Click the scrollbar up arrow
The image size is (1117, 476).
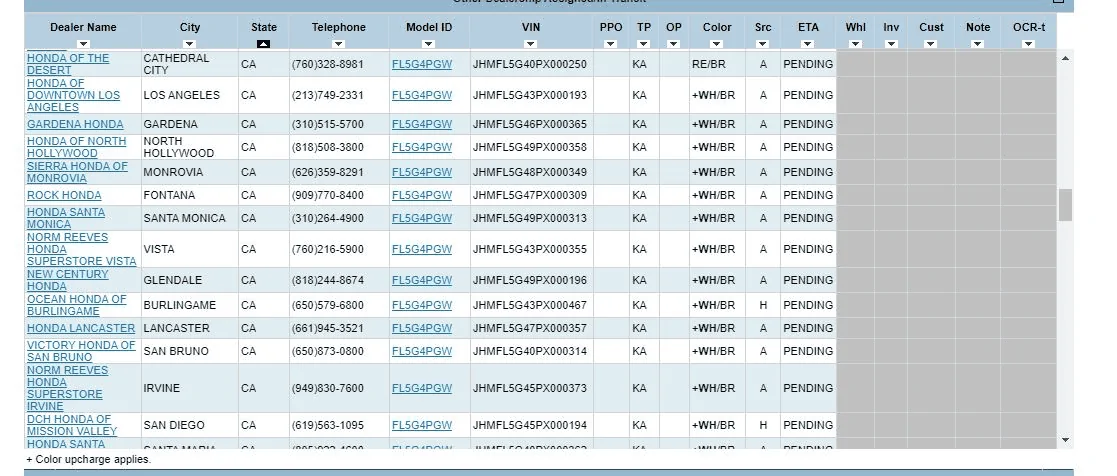pyautogui.click(x=1065, y=59)
